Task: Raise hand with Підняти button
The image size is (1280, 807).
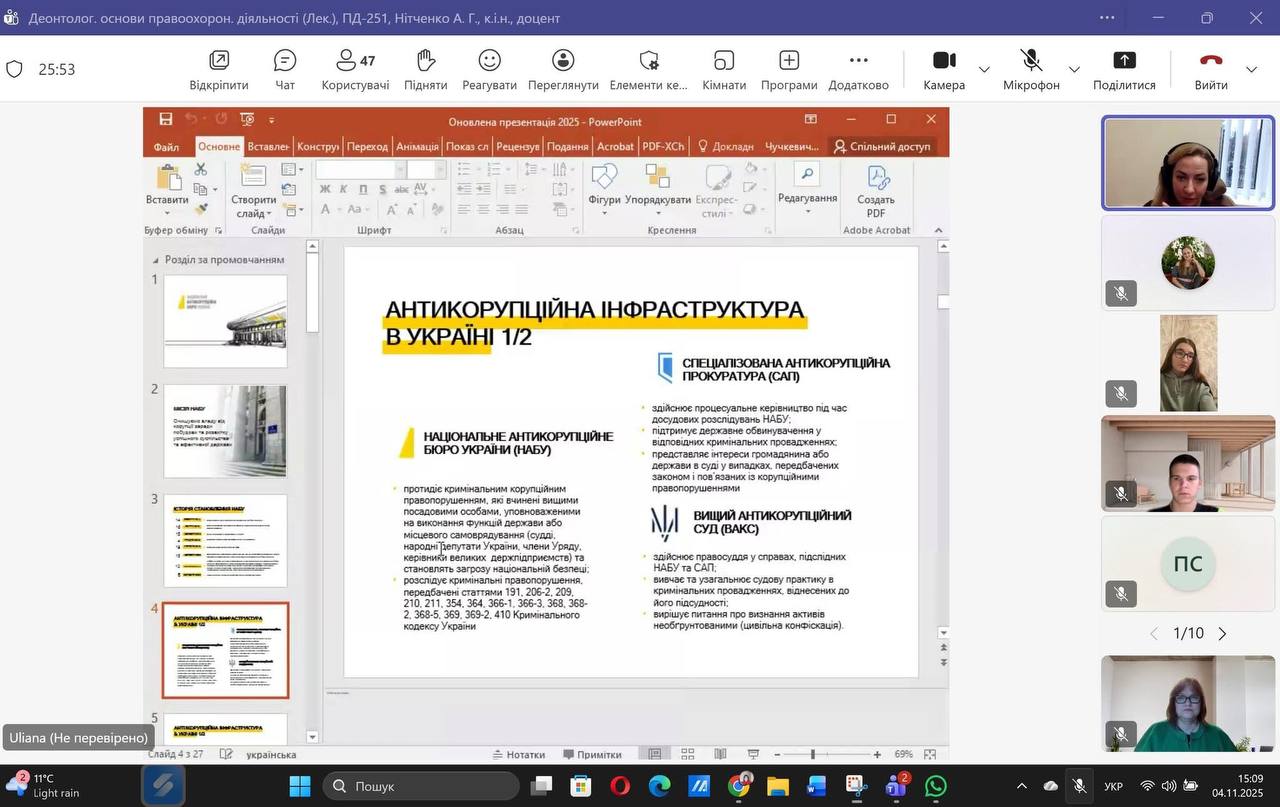Action: 426,69
